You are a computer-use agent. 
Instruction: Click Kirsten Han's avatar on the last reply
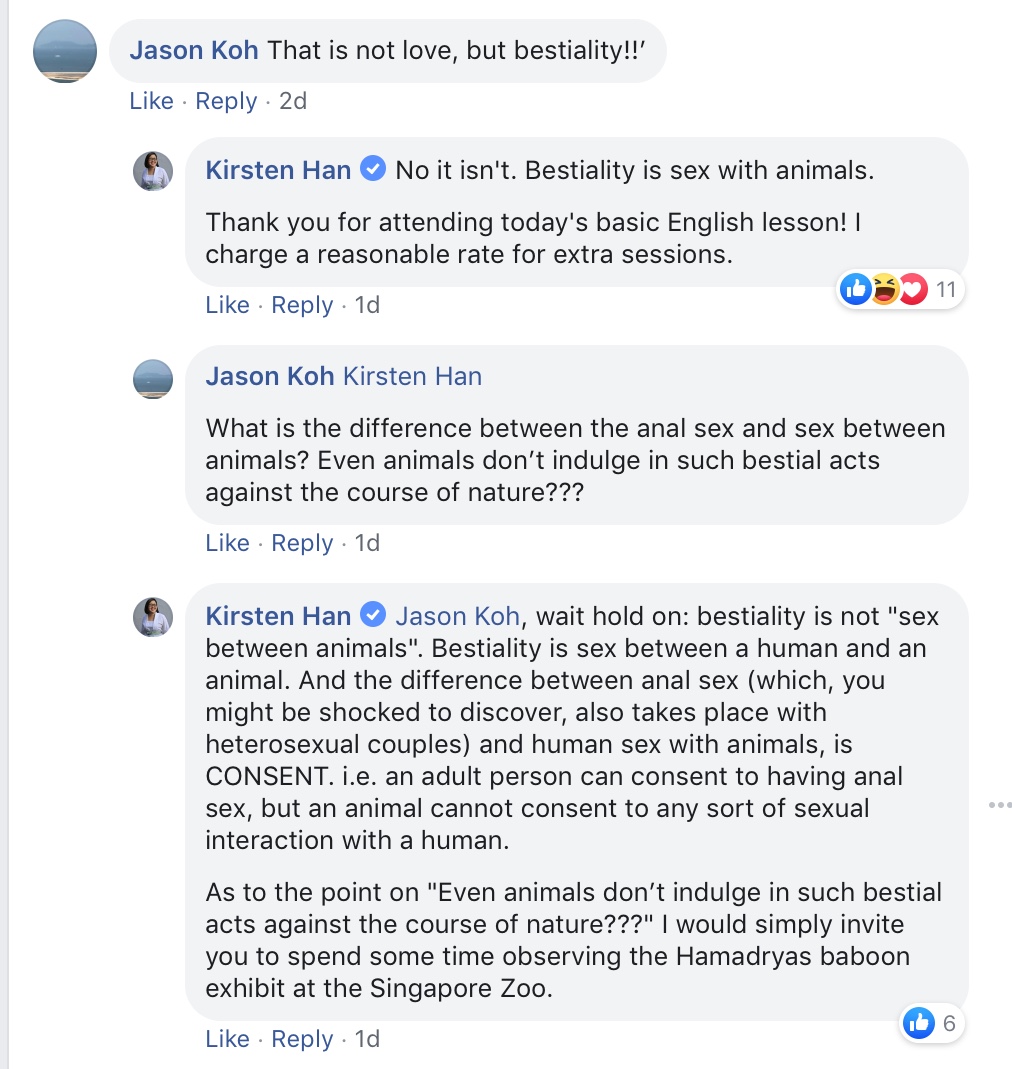(153, 617)
